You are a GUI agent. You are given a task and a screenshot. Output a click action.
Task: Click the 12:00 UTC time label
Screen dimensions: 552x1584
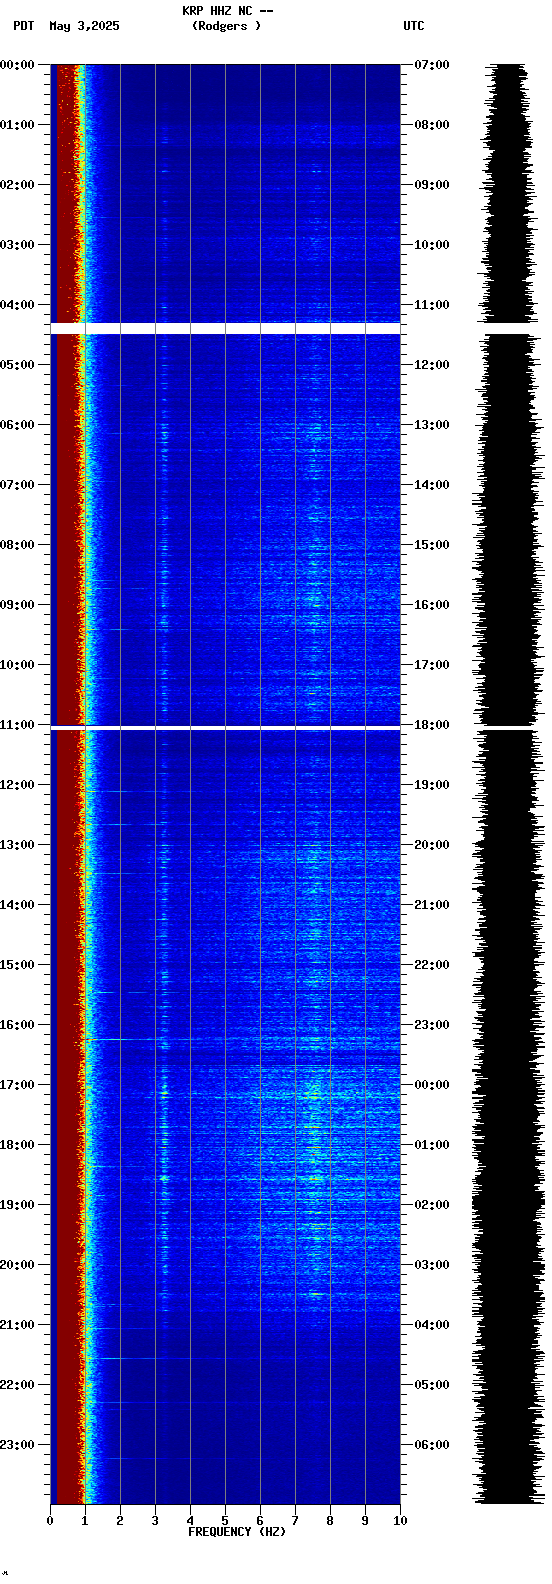[x=432, y=365]
